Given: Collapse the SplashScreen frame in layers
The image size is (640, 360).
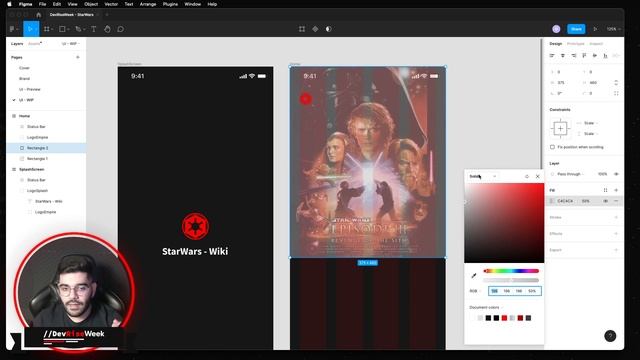Looking at the screenshot, I should coord(14,169).
